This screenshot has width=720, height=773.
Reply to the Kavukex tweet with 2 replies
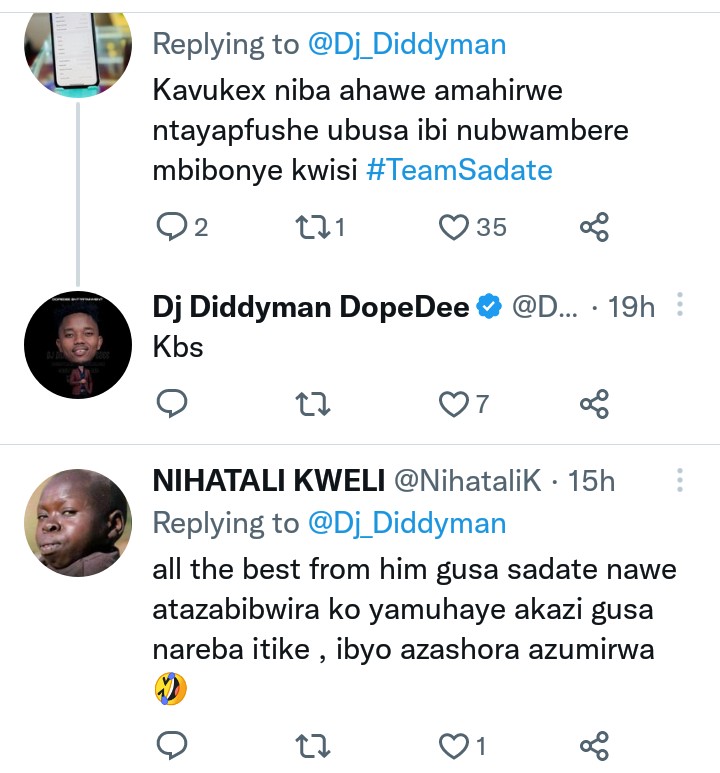171,228
